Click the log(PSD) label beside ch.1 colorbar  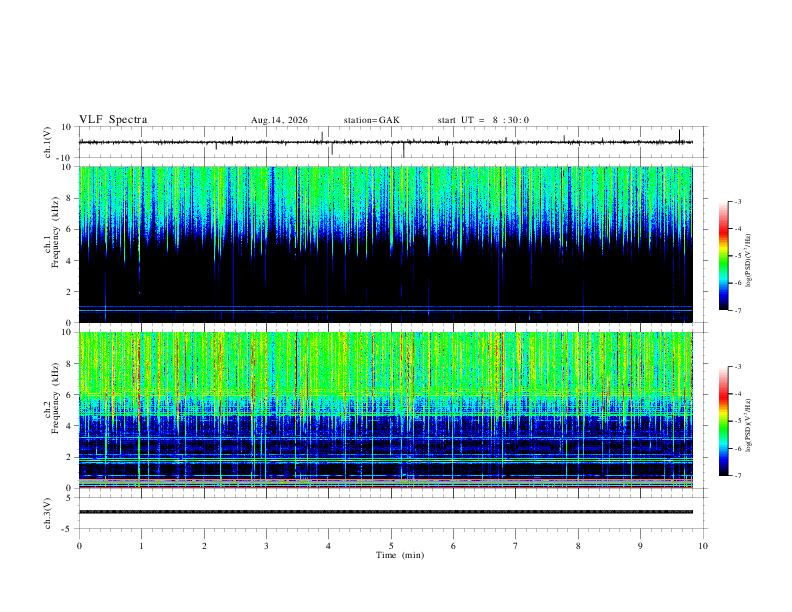click(x=749, y=260)
